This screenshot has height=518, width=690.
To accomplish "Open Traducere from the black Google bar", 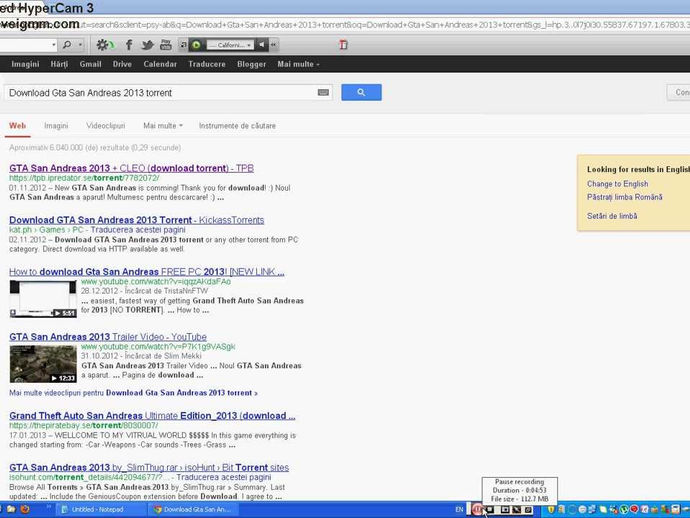I will point(207,64).
